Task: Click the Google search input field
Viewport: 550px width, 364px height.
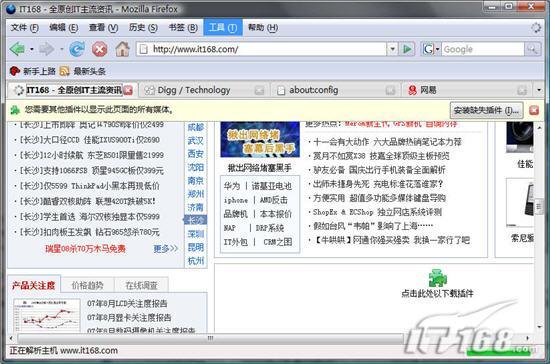Action: click(483, 49)
